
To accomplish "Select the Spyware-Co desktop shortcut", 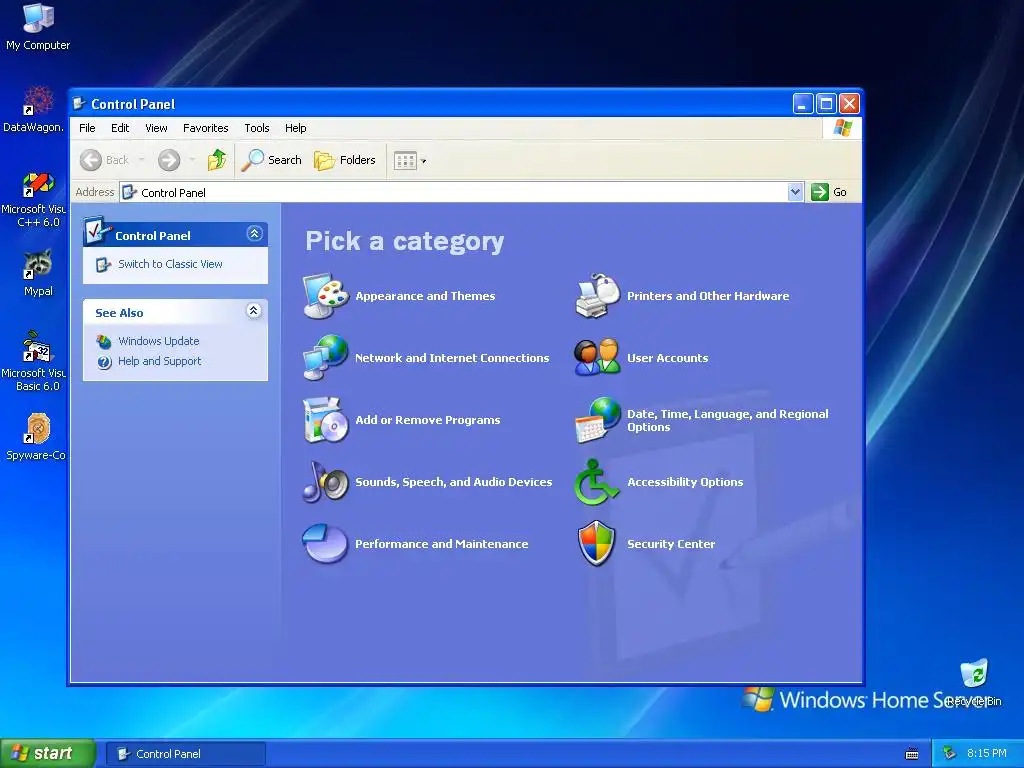I will (x=35, y=437).
